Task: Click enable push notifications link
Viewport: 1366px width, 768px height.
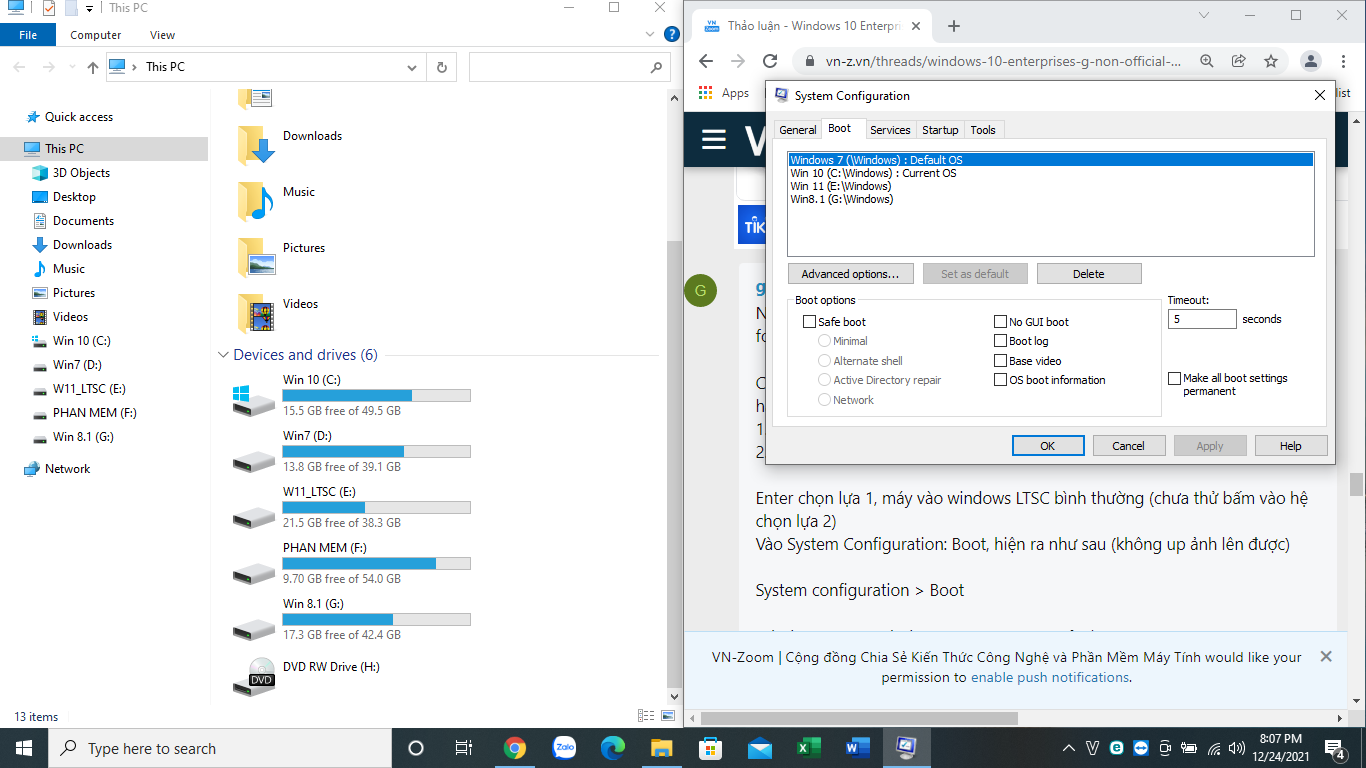Action: (1050, 677)
